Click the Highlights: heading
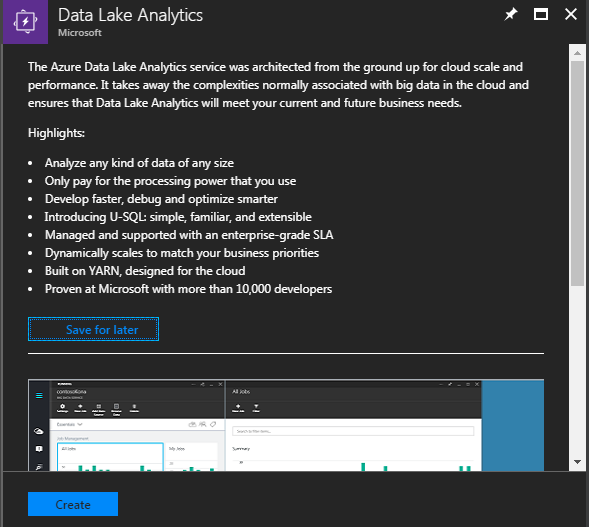589x527 pixels. point(56,133)
